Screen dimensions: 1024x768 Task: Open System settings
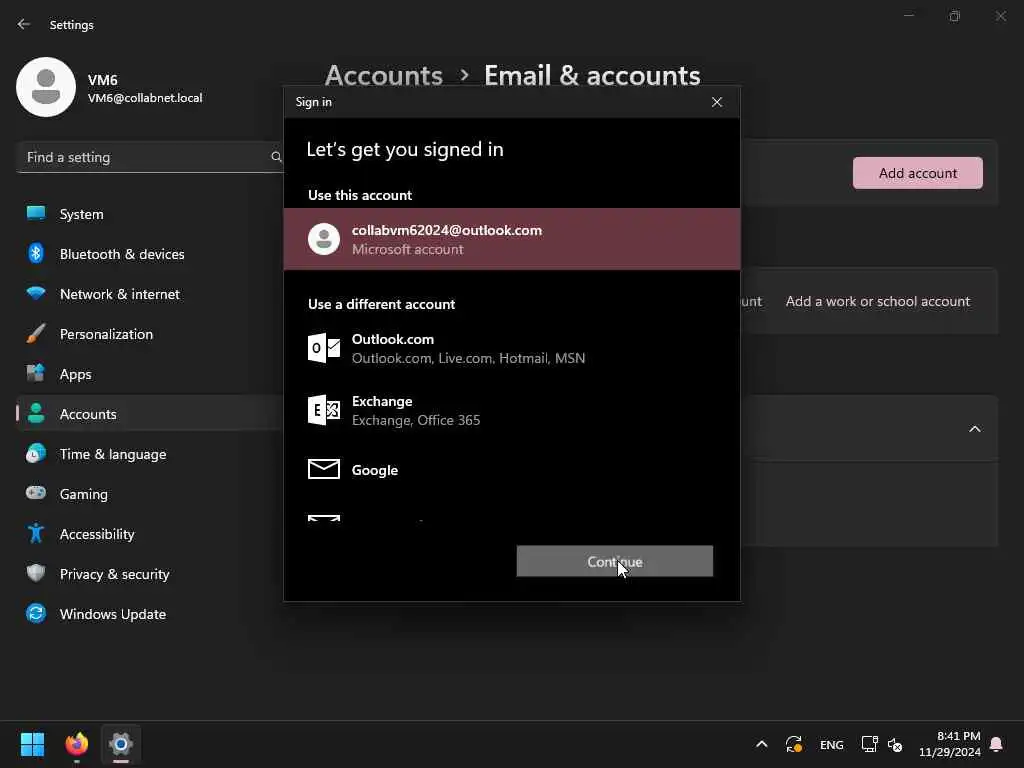click(150, 214)
